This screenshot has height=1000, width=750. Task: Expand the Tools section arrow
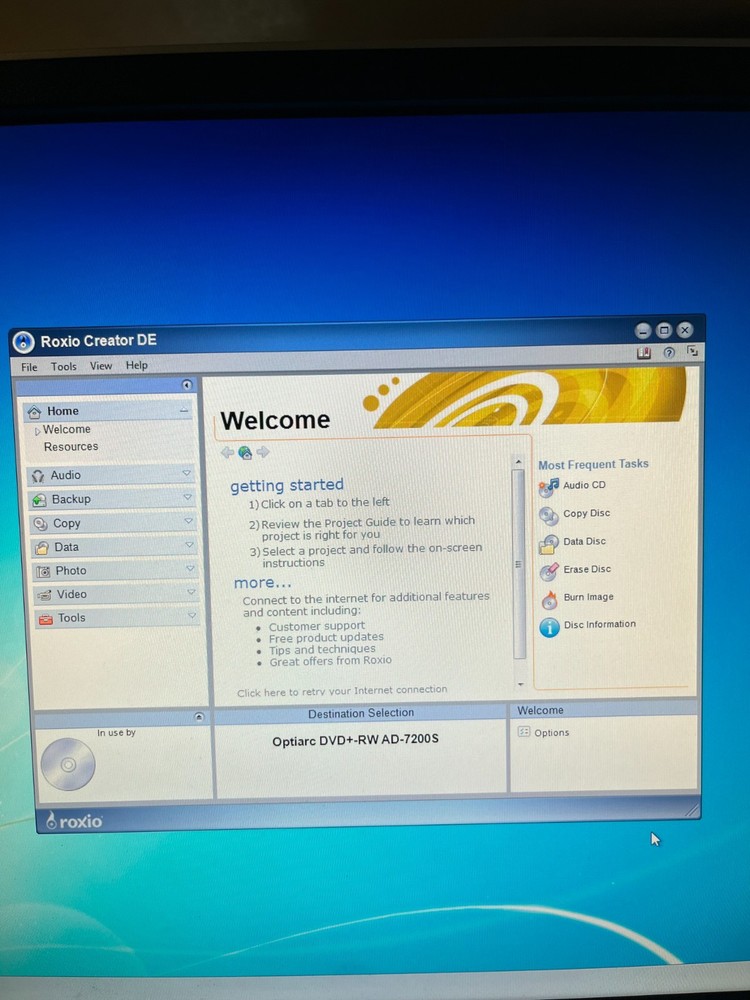coord(191,615)
